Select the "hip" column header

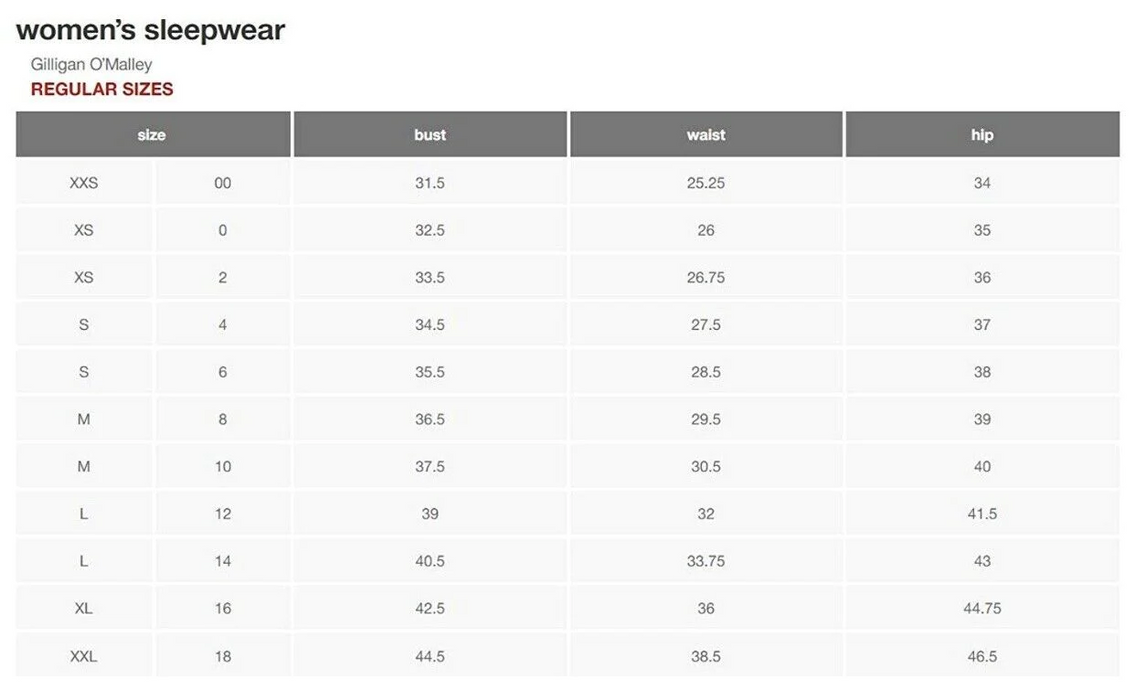982,135
